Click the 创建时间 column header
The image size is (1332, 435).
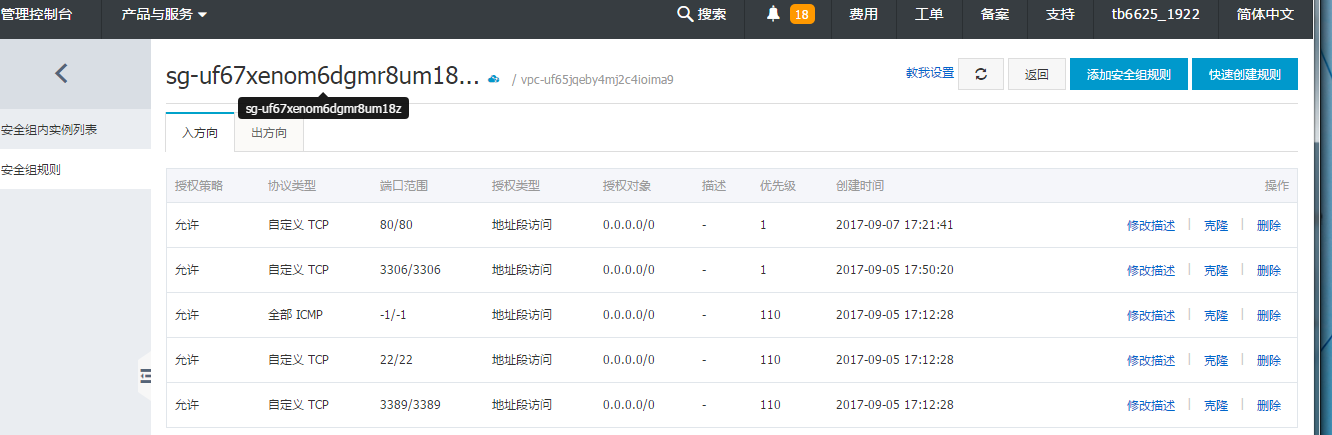click(860, 186)
